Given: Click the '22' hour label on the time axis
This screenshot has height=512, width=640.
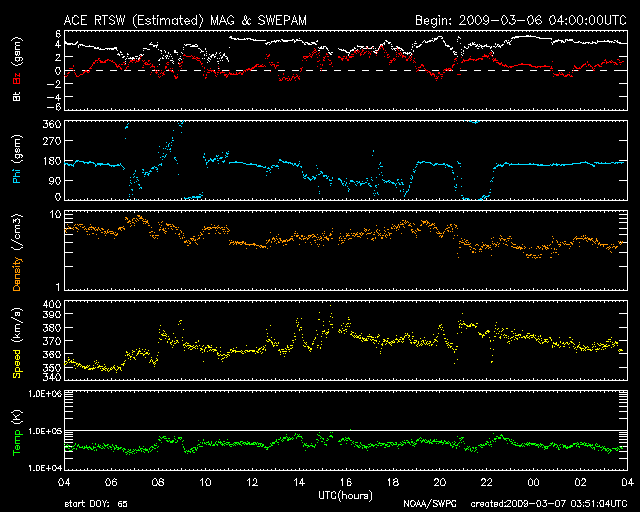Looking at the screenshot, I should [x=487, y=482].
